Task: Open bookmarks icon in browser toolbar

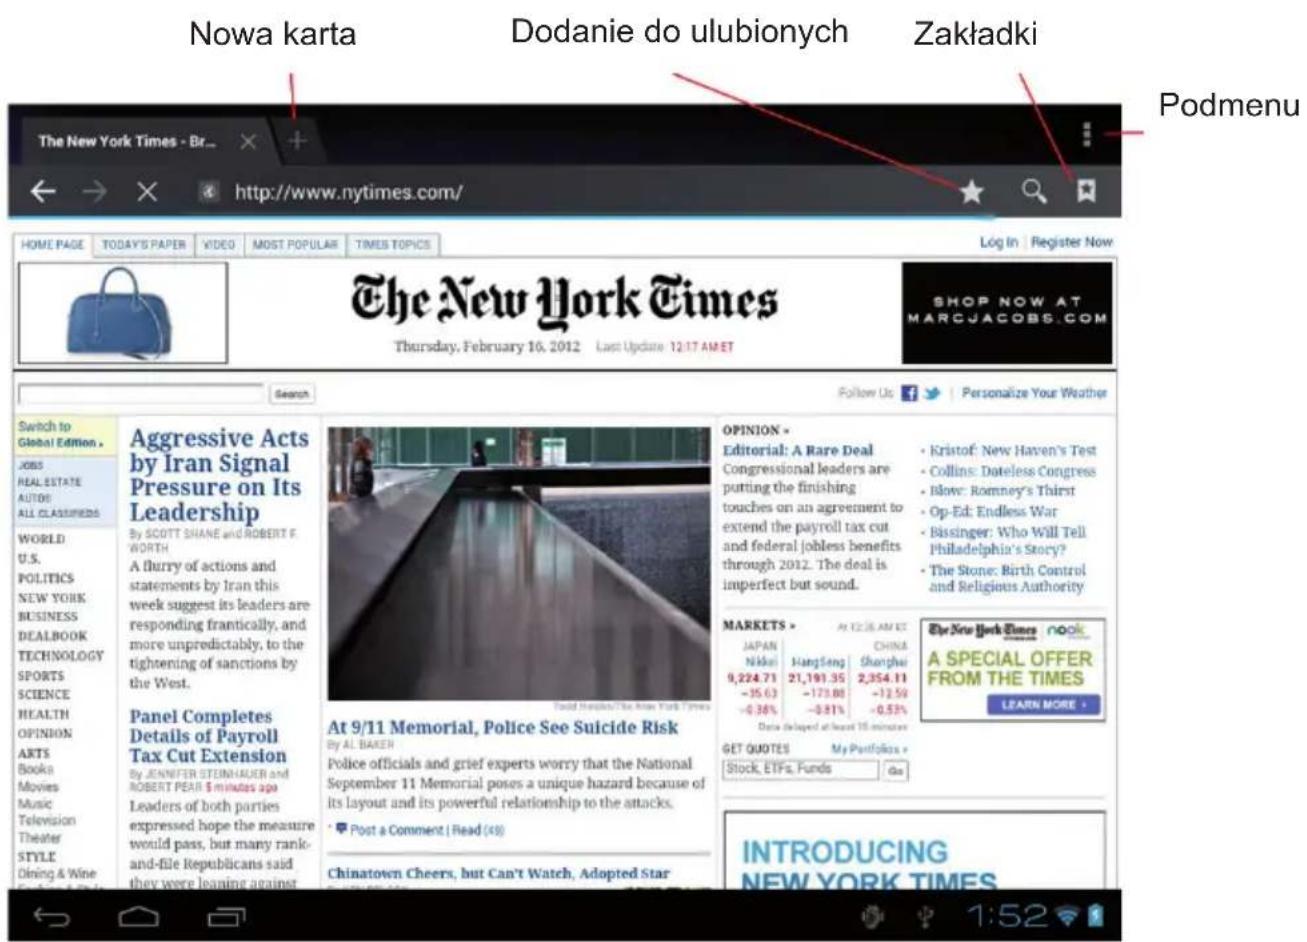Action: (1085, 190)
